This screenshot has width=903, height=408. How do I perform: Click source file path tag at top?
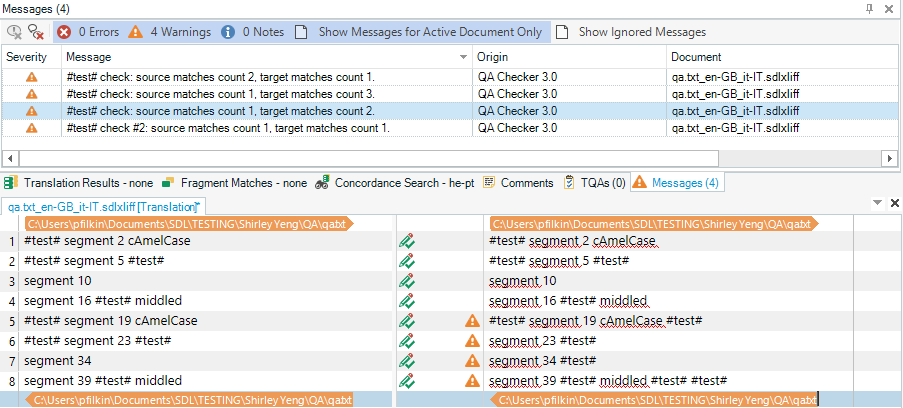tap(189, 224)
